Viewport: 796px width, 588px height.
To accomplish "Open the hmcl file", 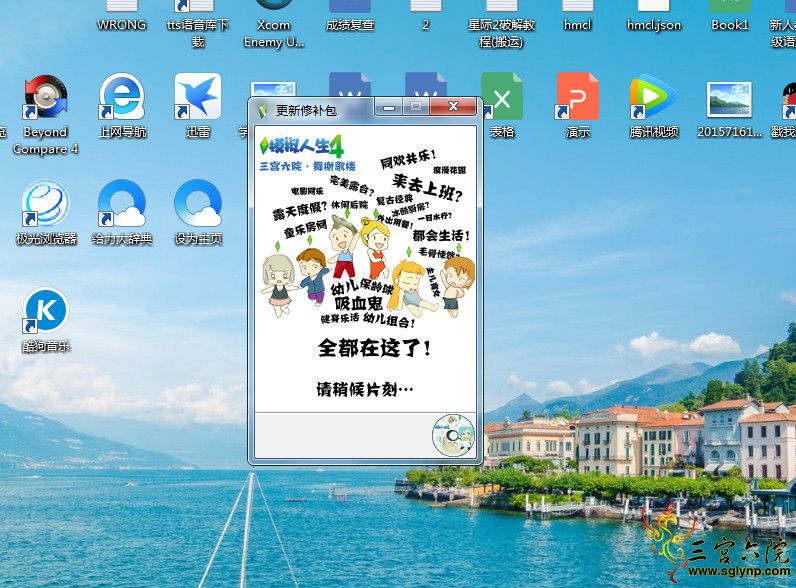I will pos(578,16).
